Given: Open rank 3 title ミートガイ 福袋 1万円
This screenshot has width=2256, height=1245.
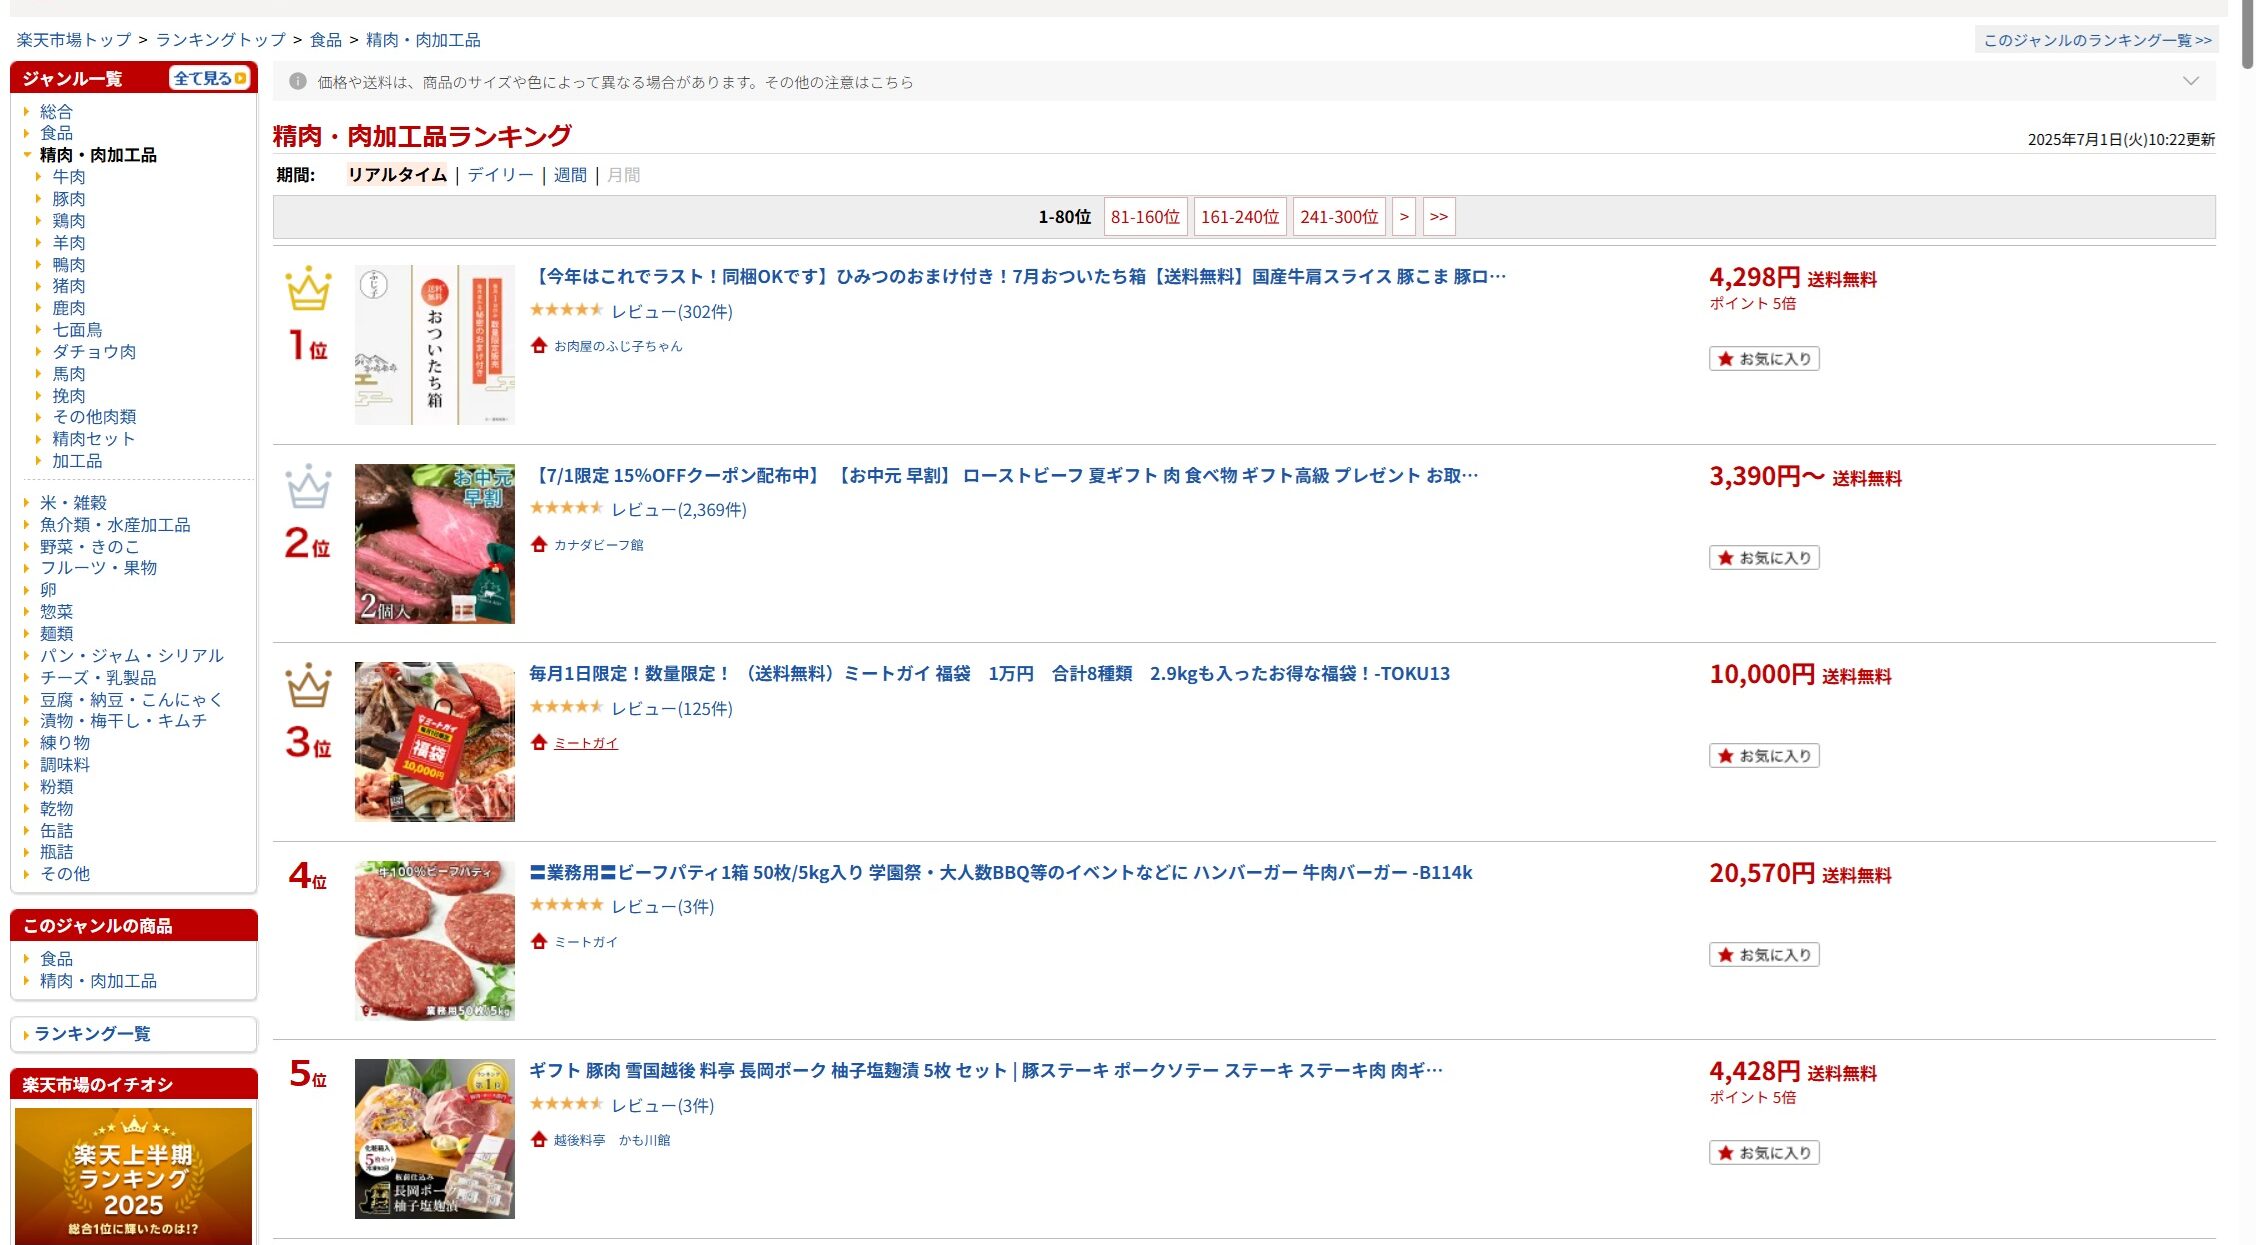Looking at the screenshot, I should (989, 674).
